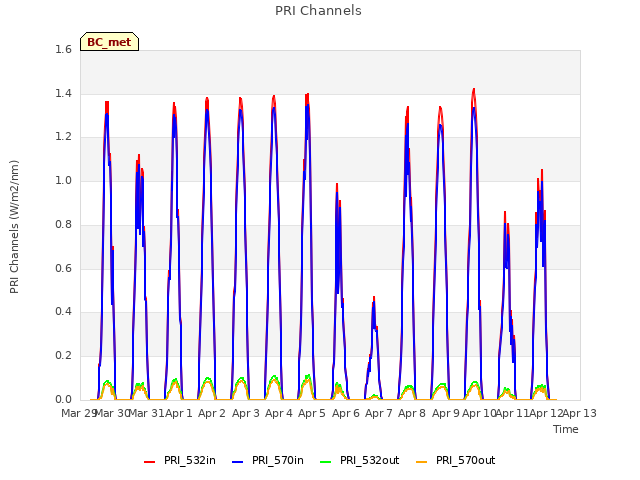Click the Apr 13 x-axis tick label

(580, 413)
